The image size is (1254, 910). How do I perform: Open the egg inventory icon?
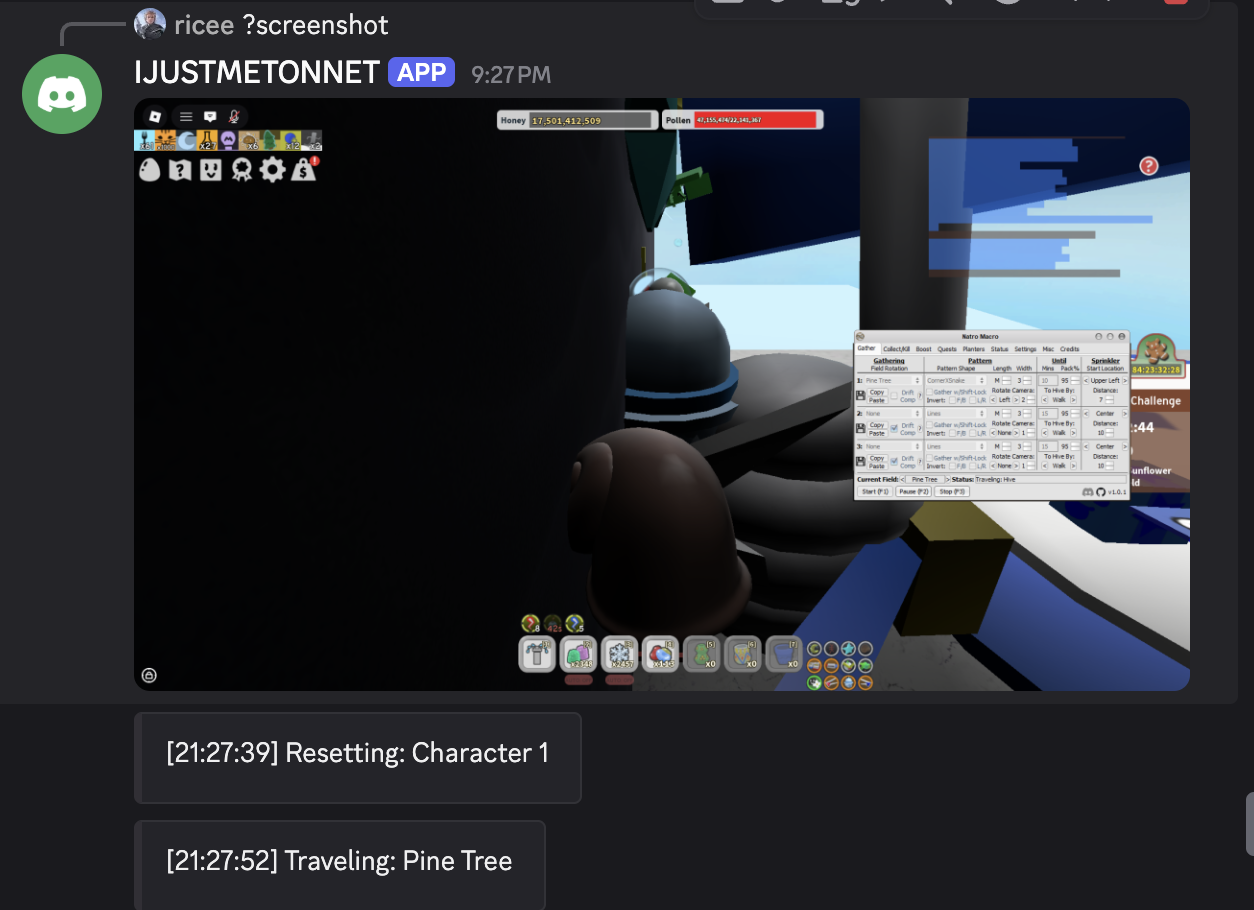(x=149, y=170)
